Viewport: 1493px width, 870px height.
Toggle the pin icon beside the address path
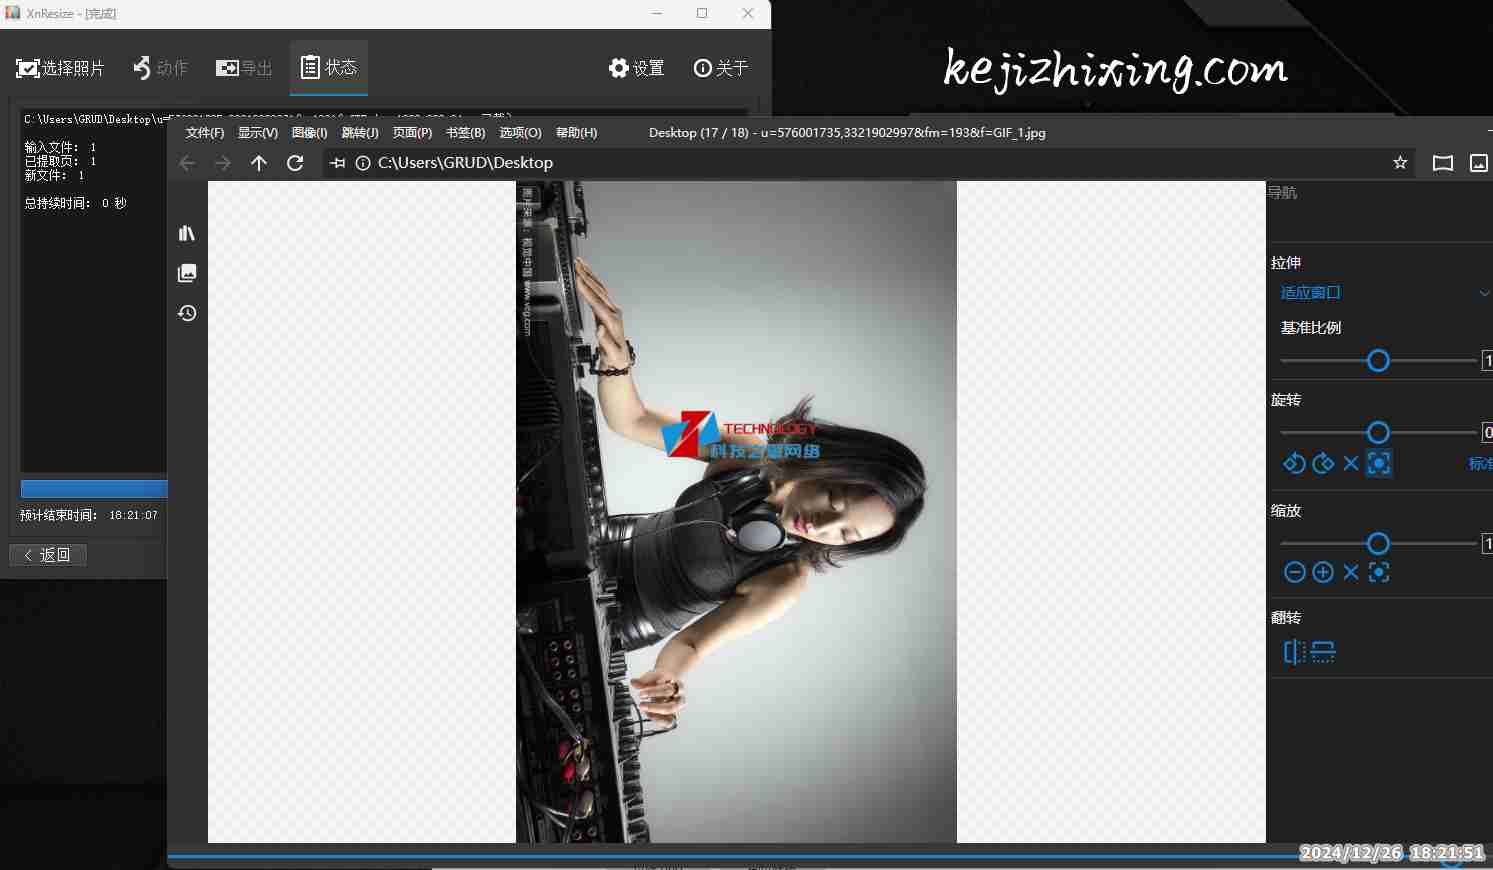(338, 163)
